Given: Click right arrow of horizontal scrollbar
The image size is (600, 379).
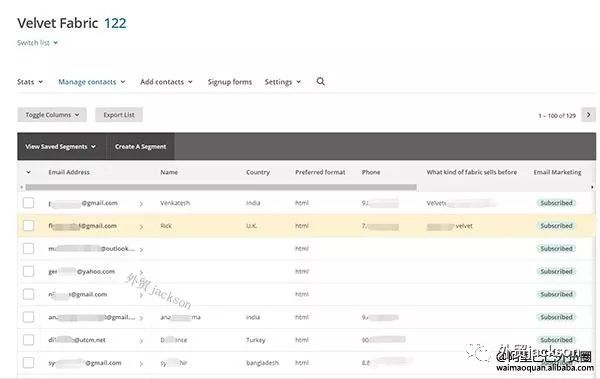Looking at the screenshot, I should point(592,187).
